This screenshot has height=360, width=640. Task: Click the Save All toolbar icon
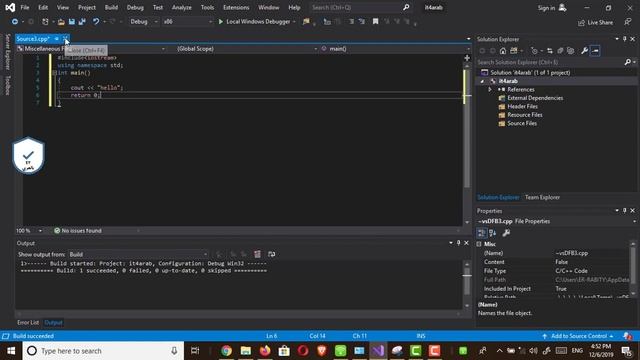[82, 22]
